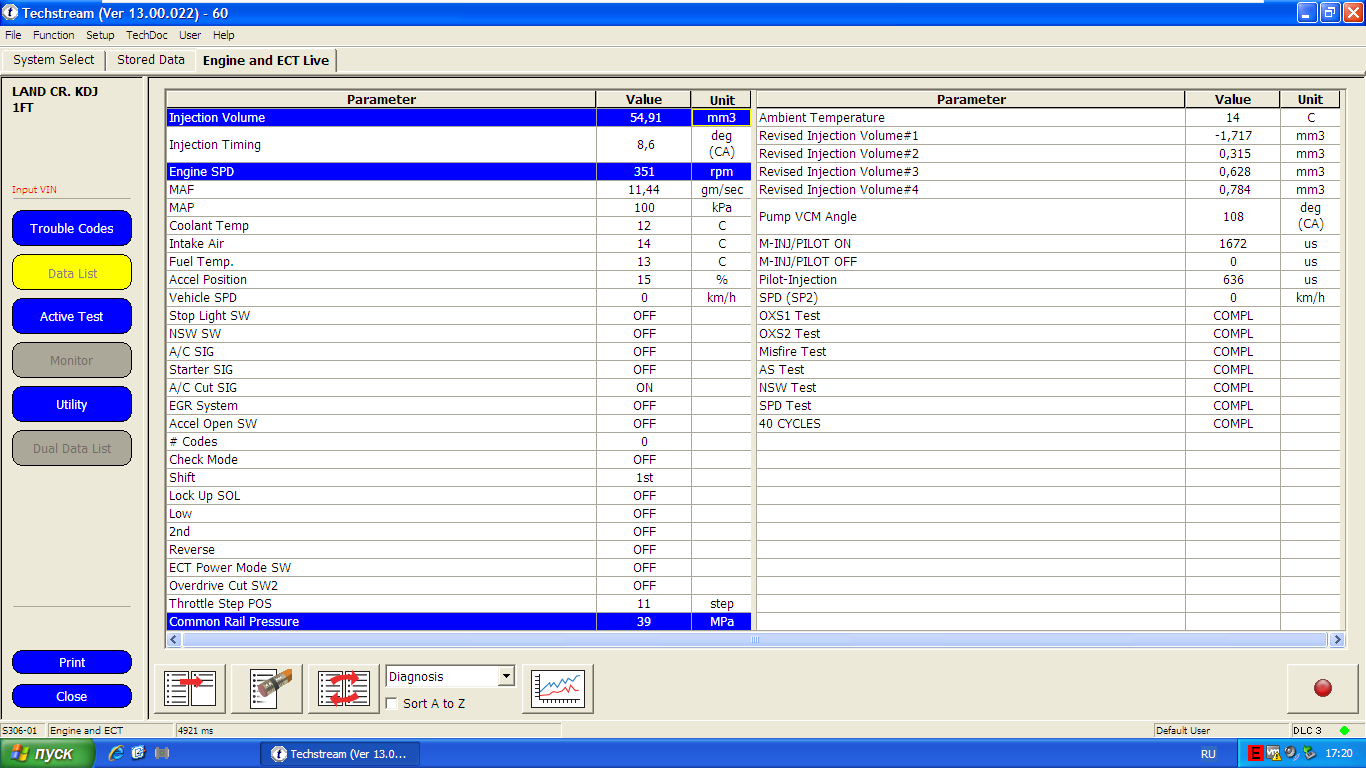Open the Function menu
This screenshot has height=768, width=1366.
point(54,35)
